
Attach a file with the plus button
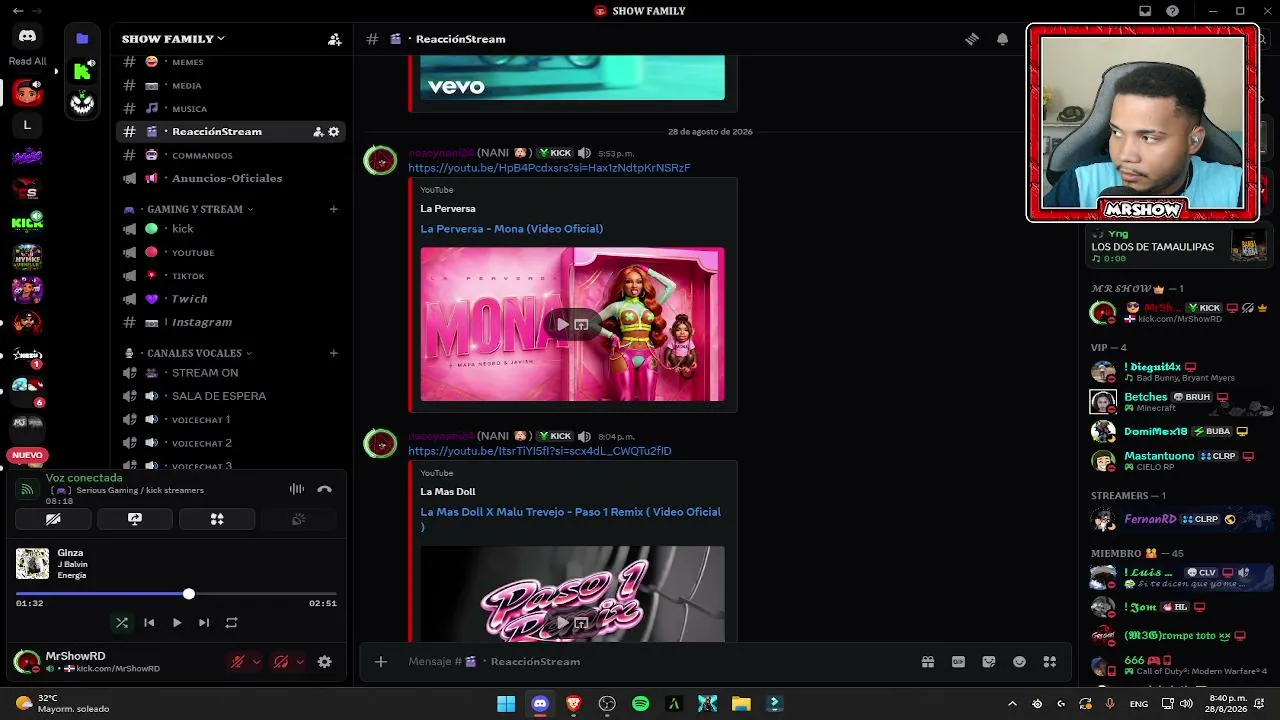coord(380,662)
